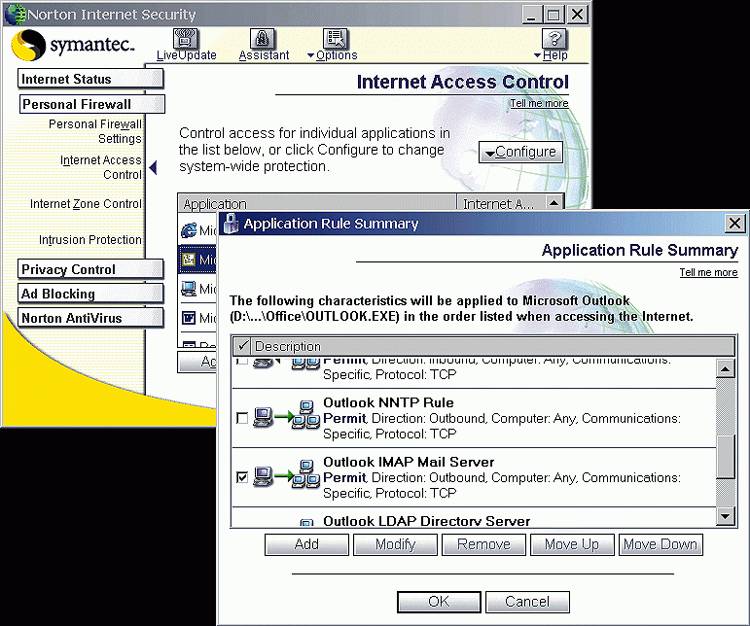Close the Application Rule Summary dialog

point(735,223)
